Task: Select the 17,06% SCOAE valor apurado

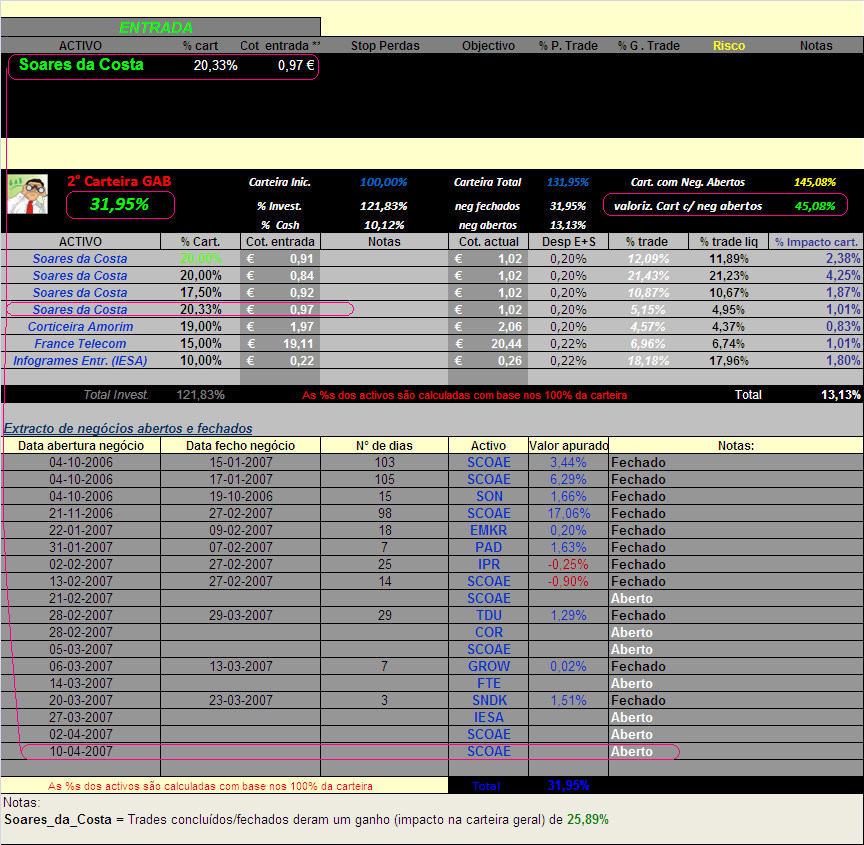Action: tap(569, 513)
